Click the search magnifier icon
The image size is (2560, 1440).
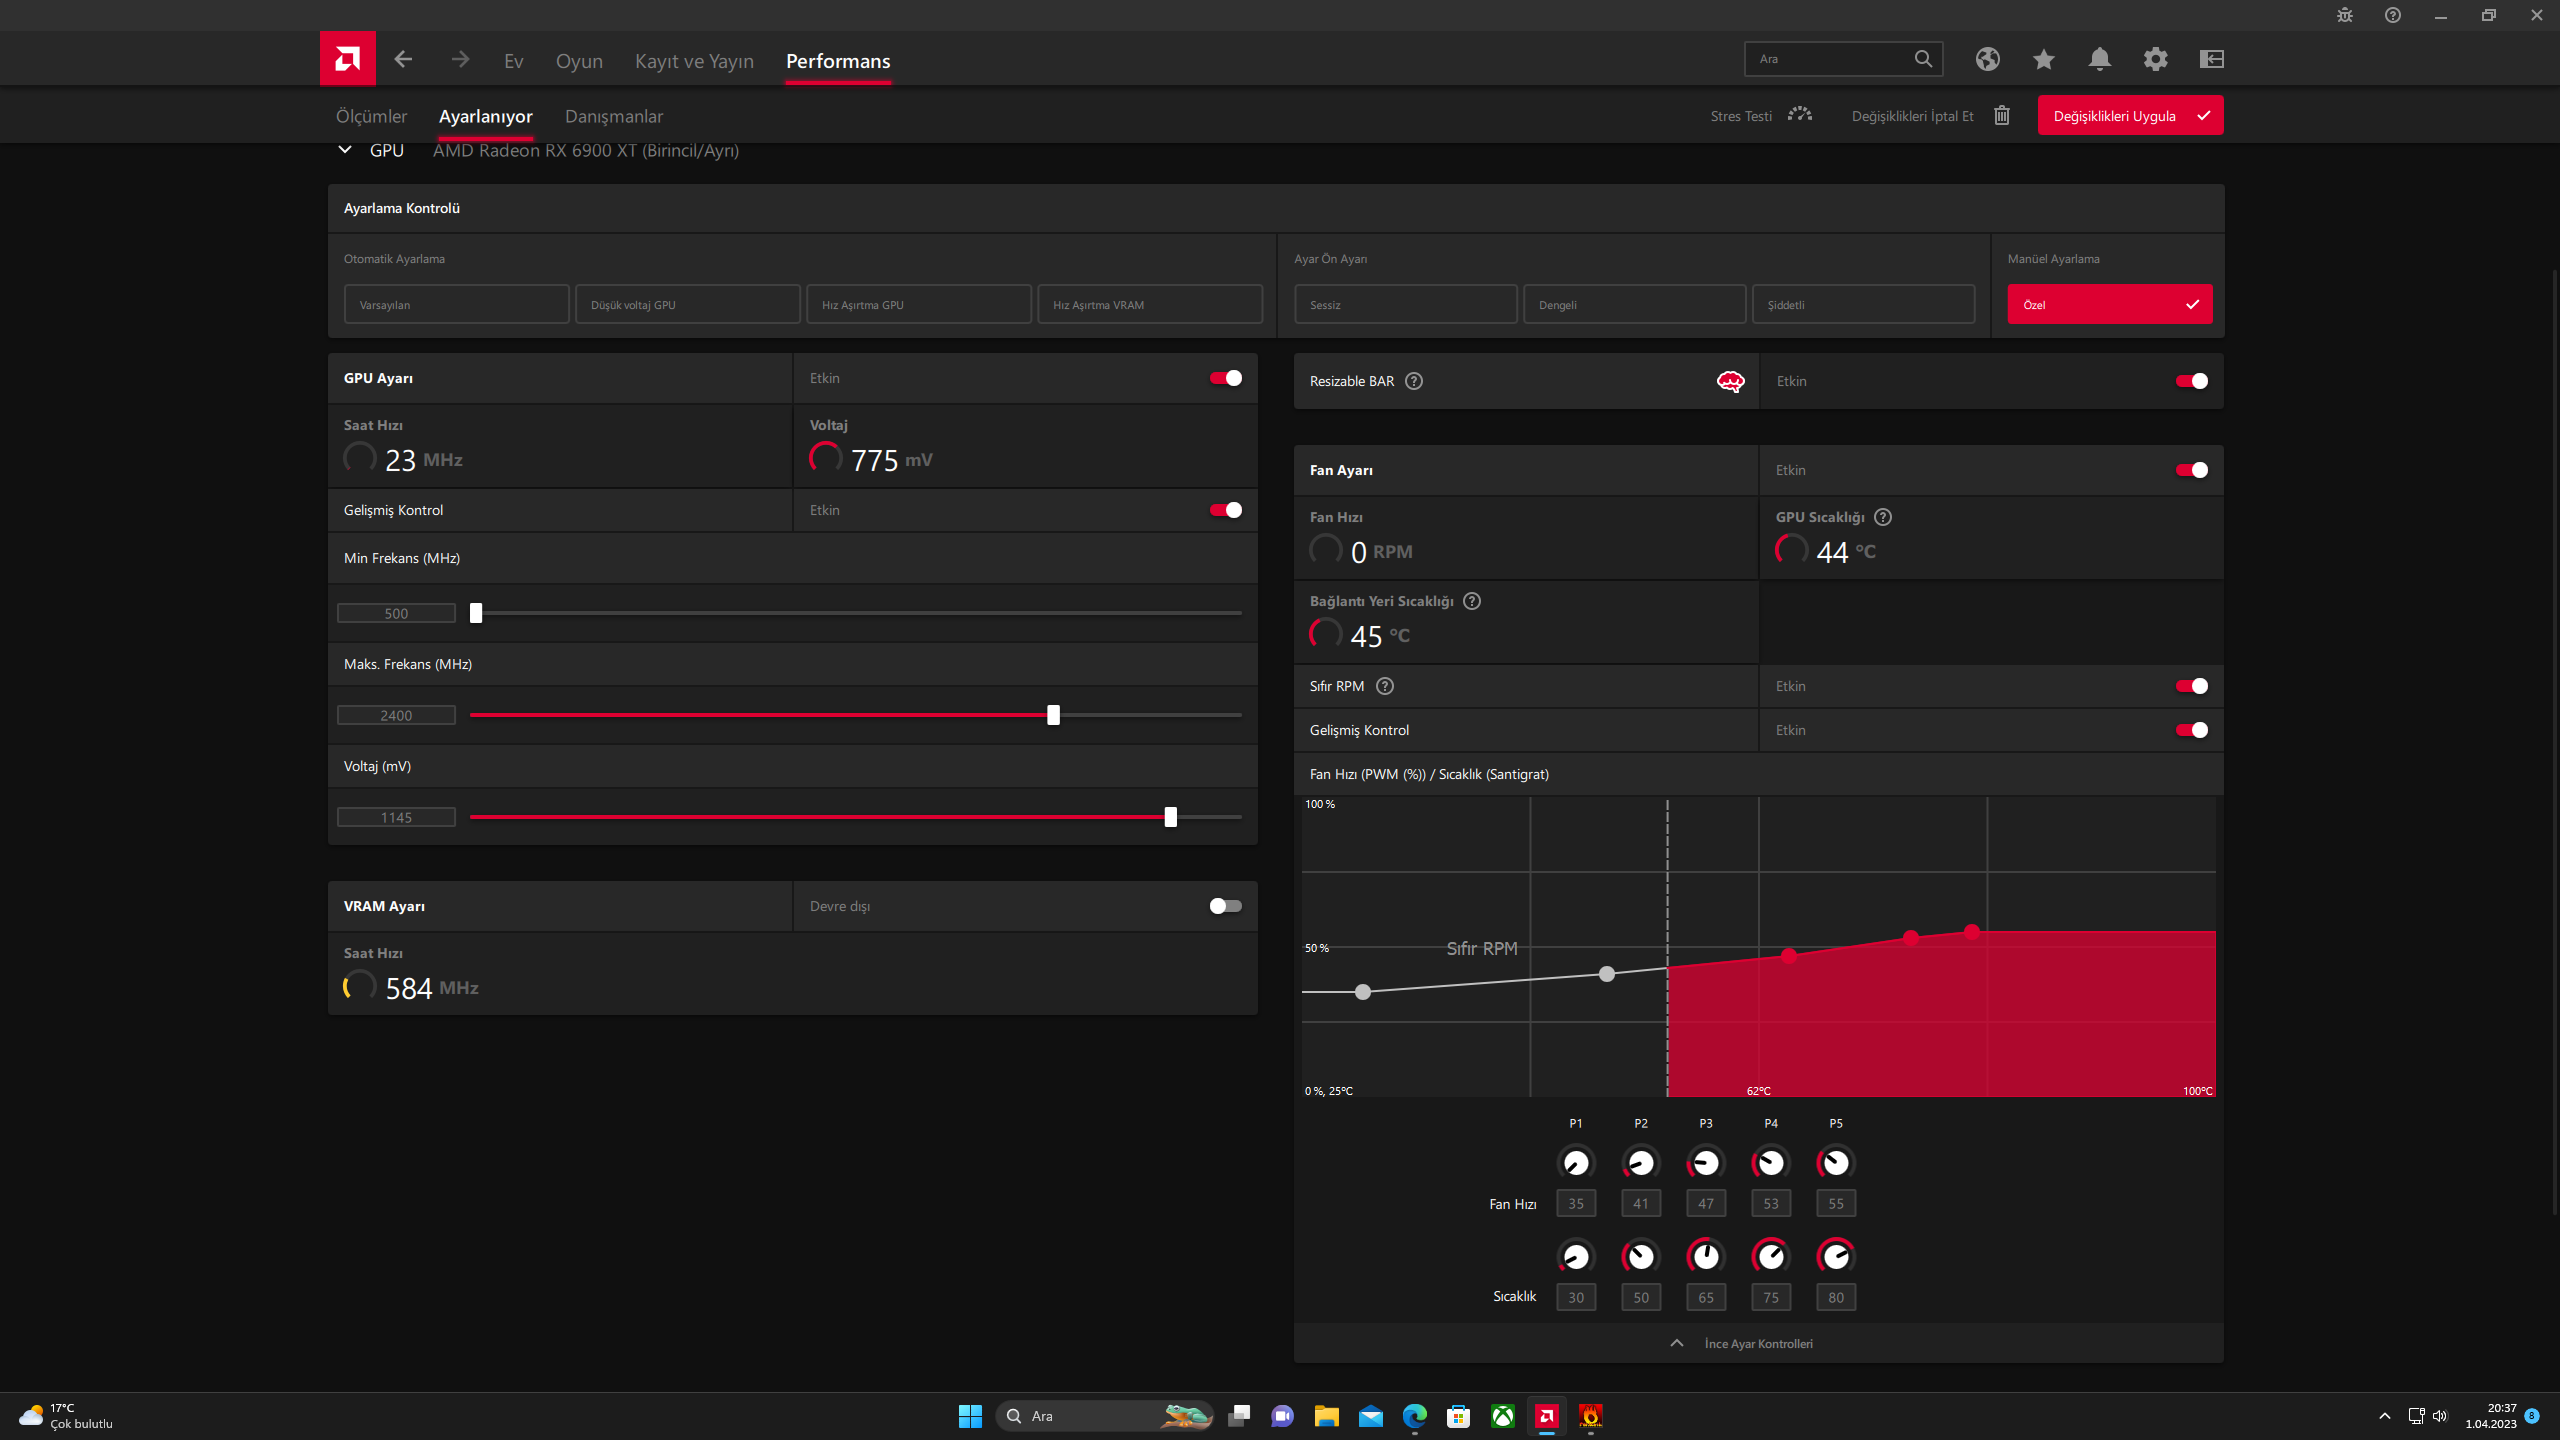1923,59
